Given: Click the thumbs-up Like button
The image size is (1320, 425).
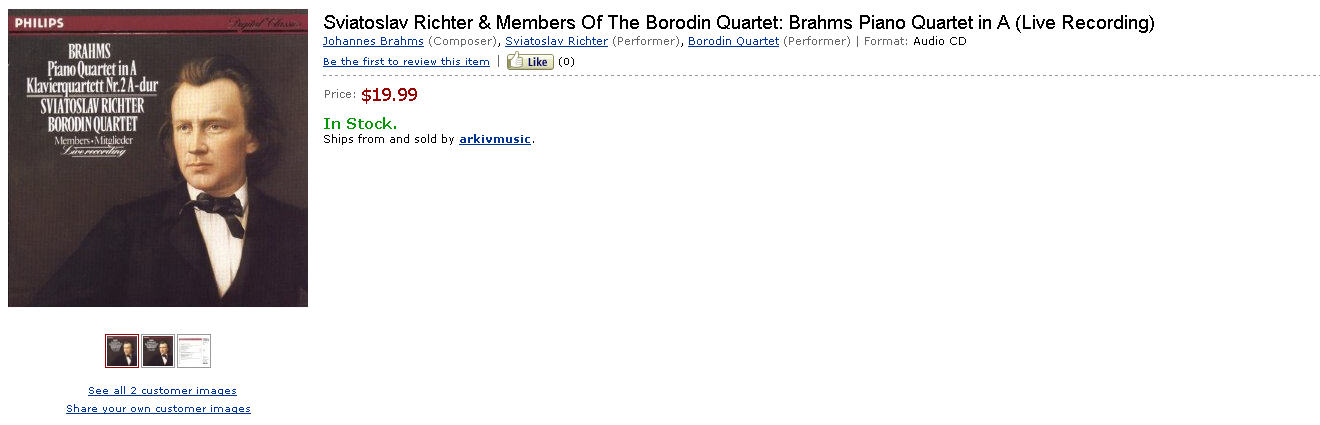Looking at the screenshot, I should 530,62.
